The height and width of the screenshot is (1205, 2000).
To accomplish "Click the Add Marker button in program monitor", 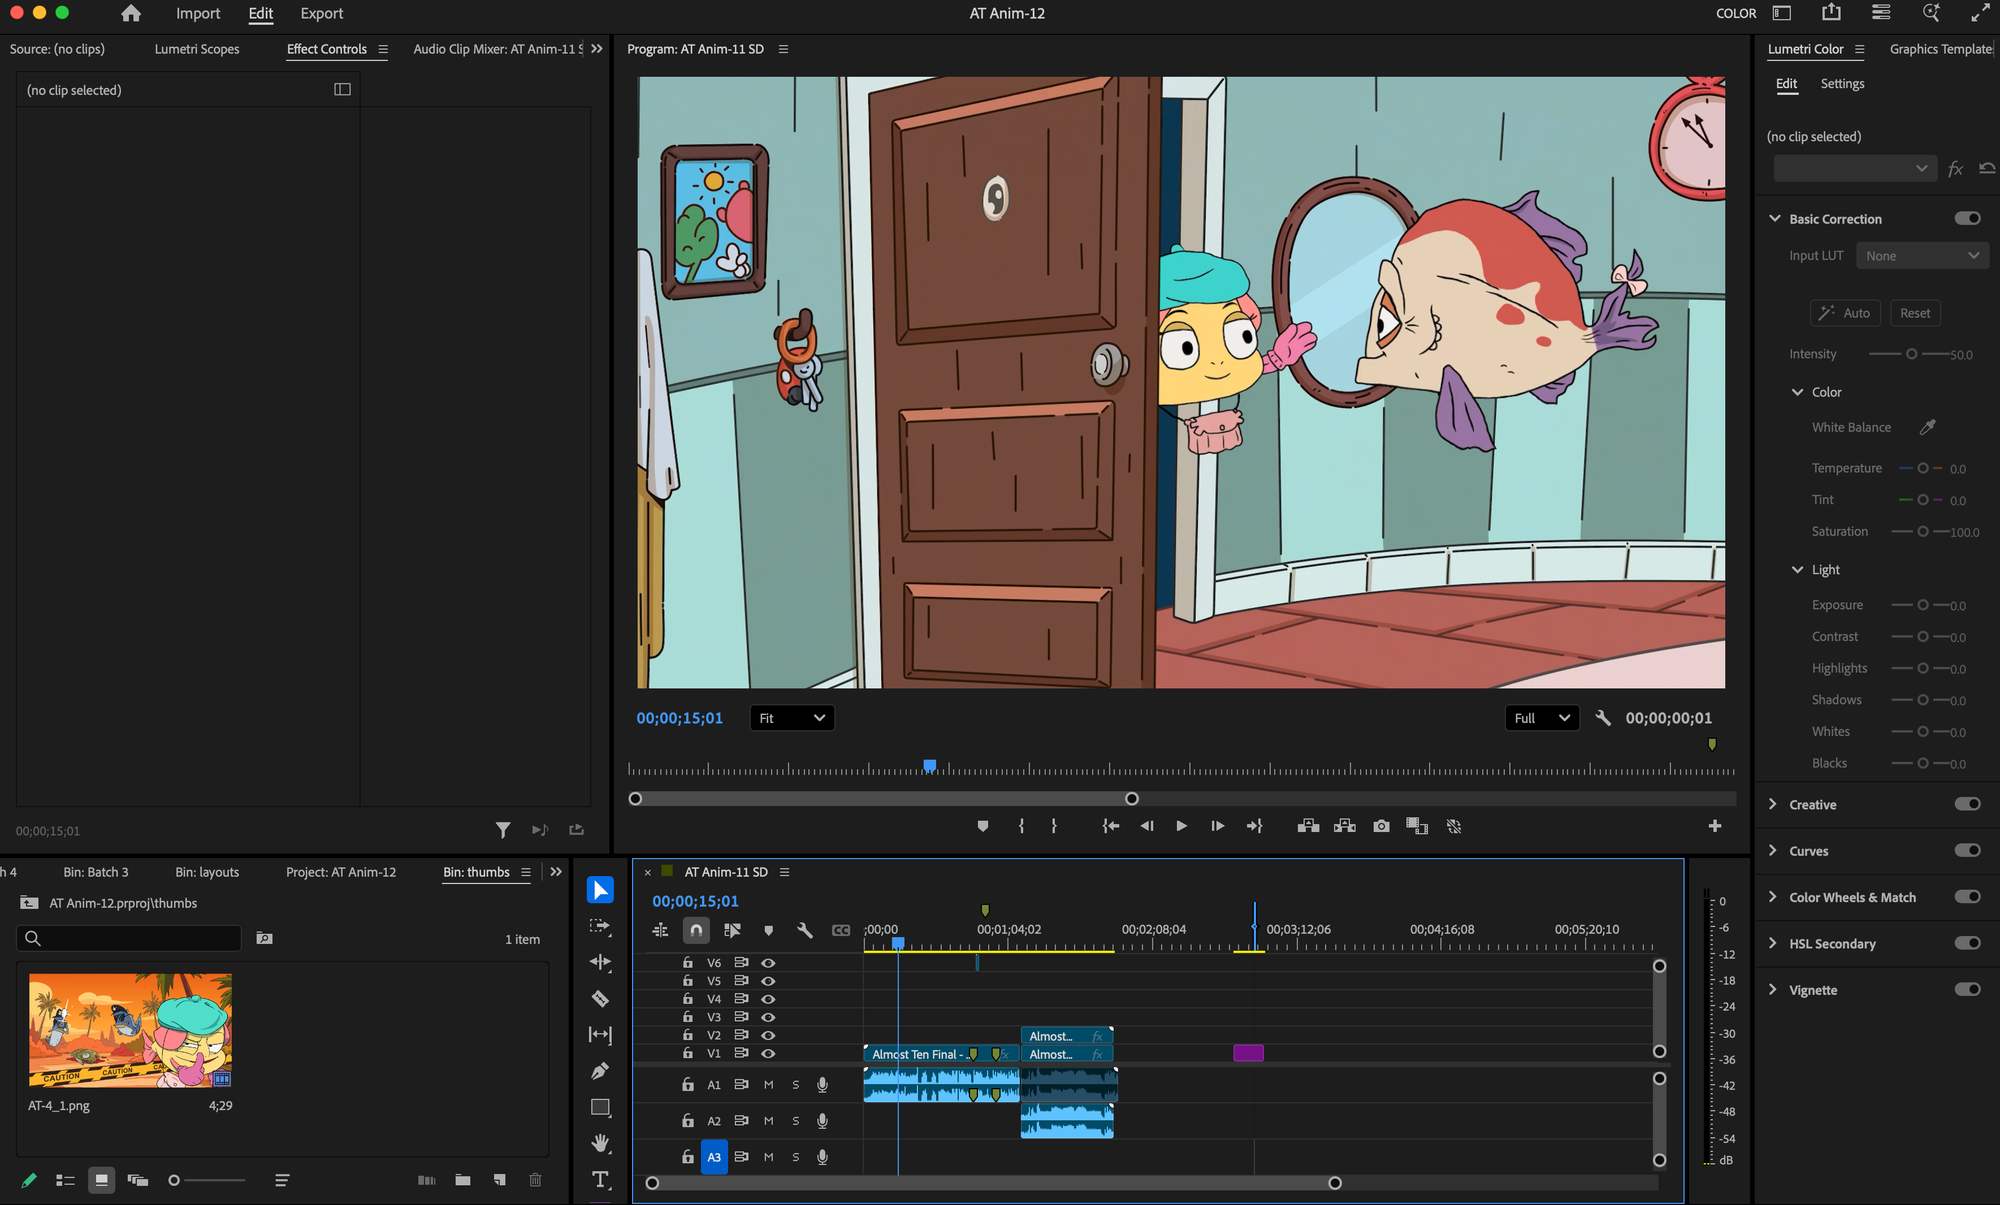I will [983, 826].
